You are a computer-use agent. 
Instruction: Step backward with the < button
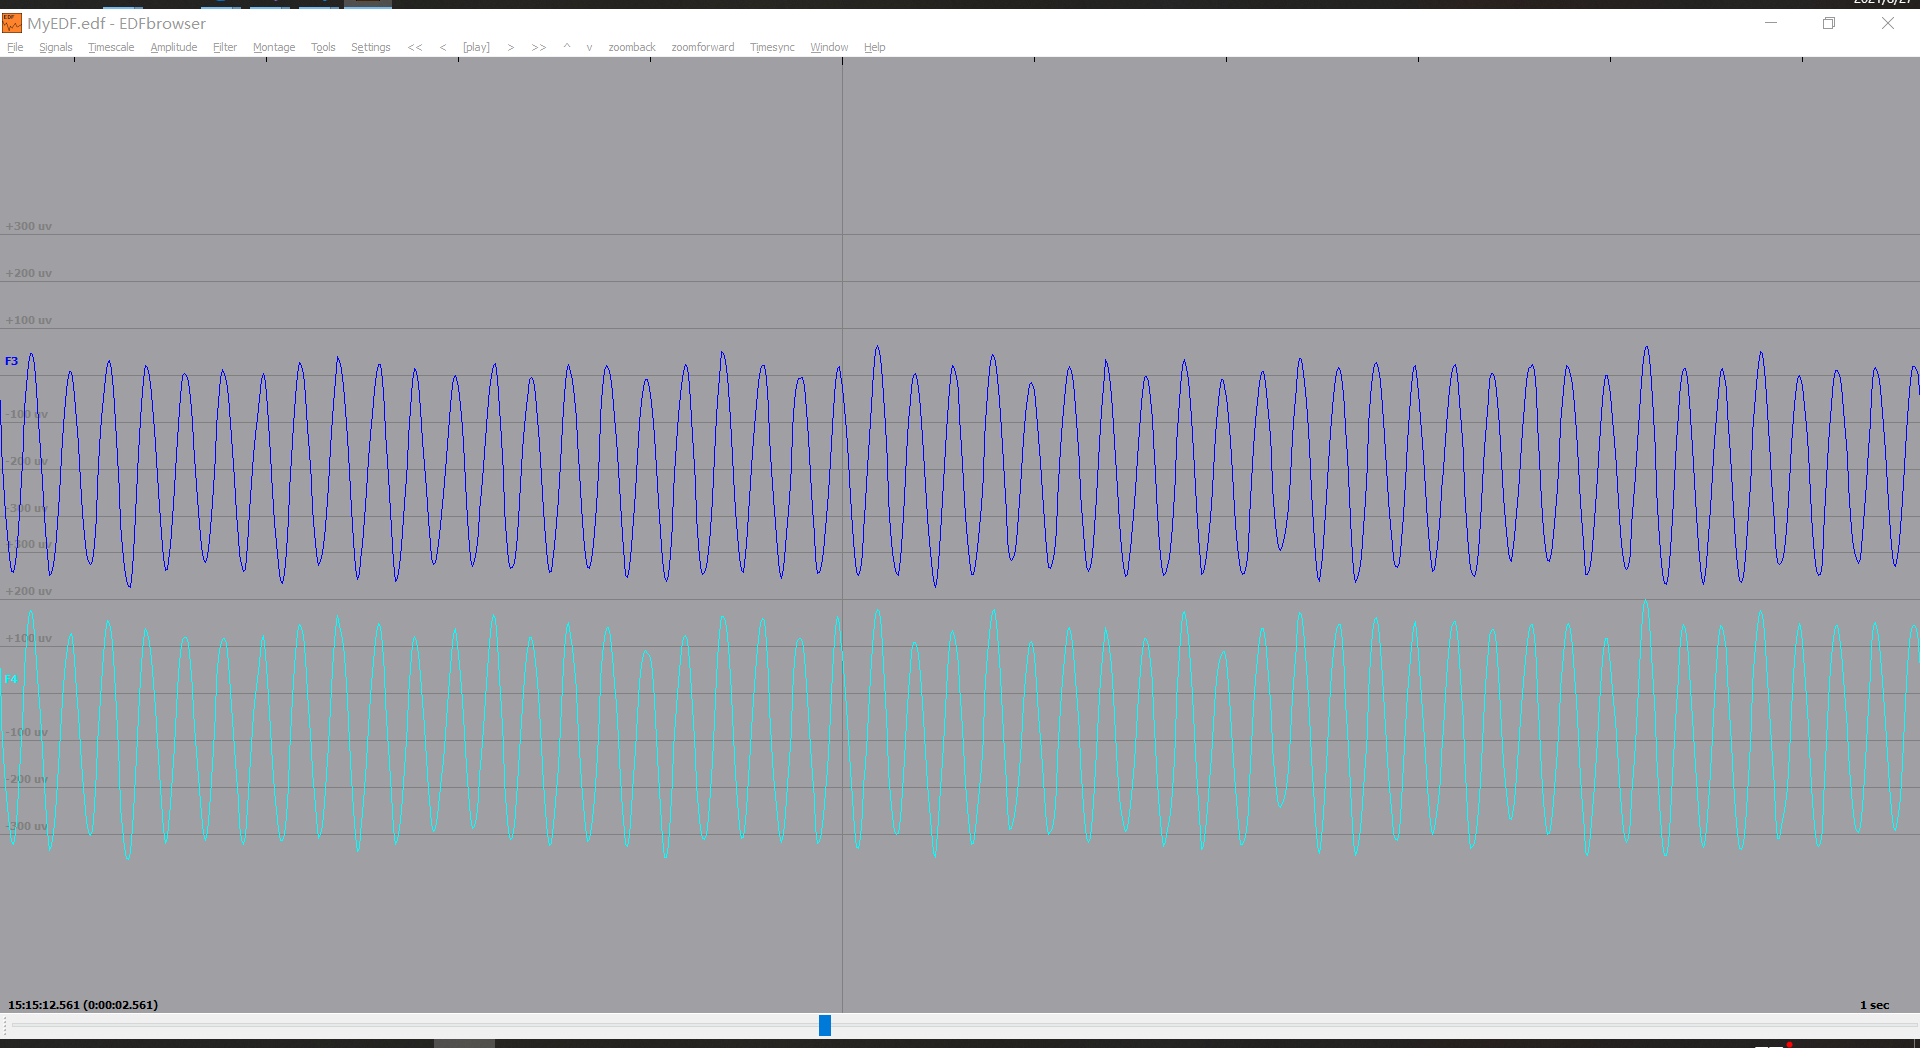coord(443,47)
